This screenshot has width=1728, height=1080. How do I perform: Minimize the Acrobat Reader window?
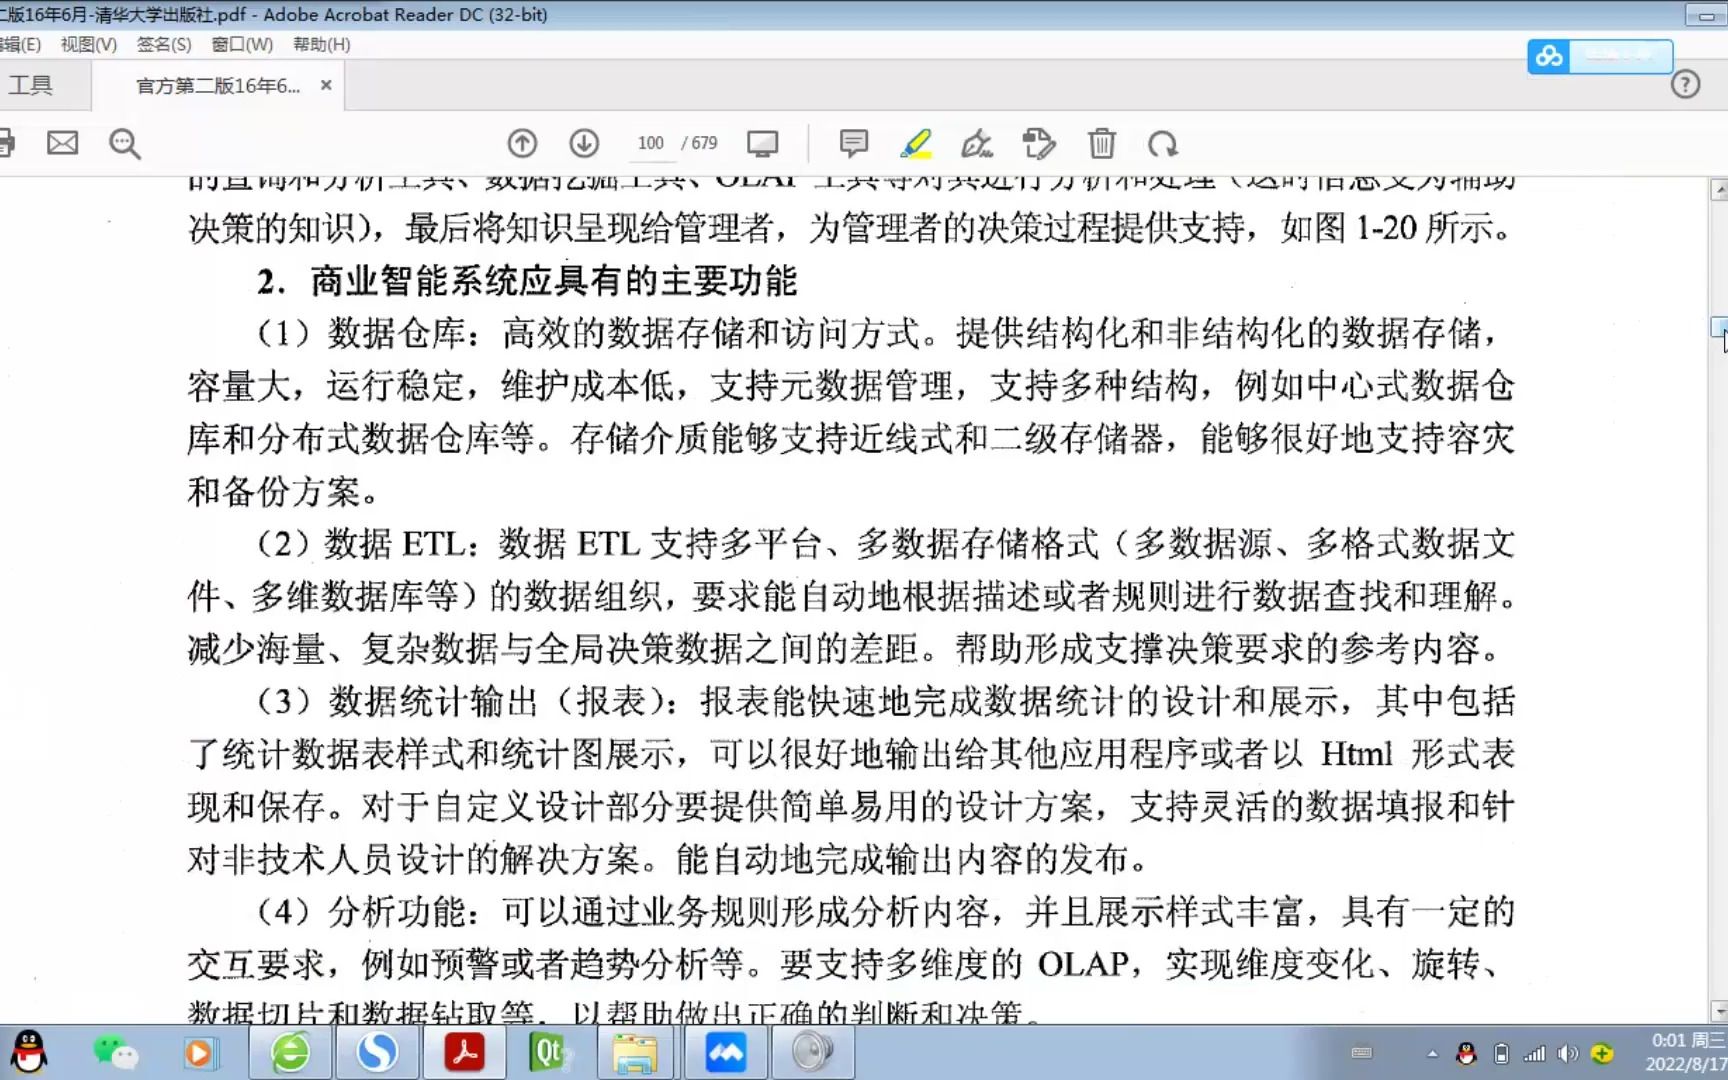1705,16
